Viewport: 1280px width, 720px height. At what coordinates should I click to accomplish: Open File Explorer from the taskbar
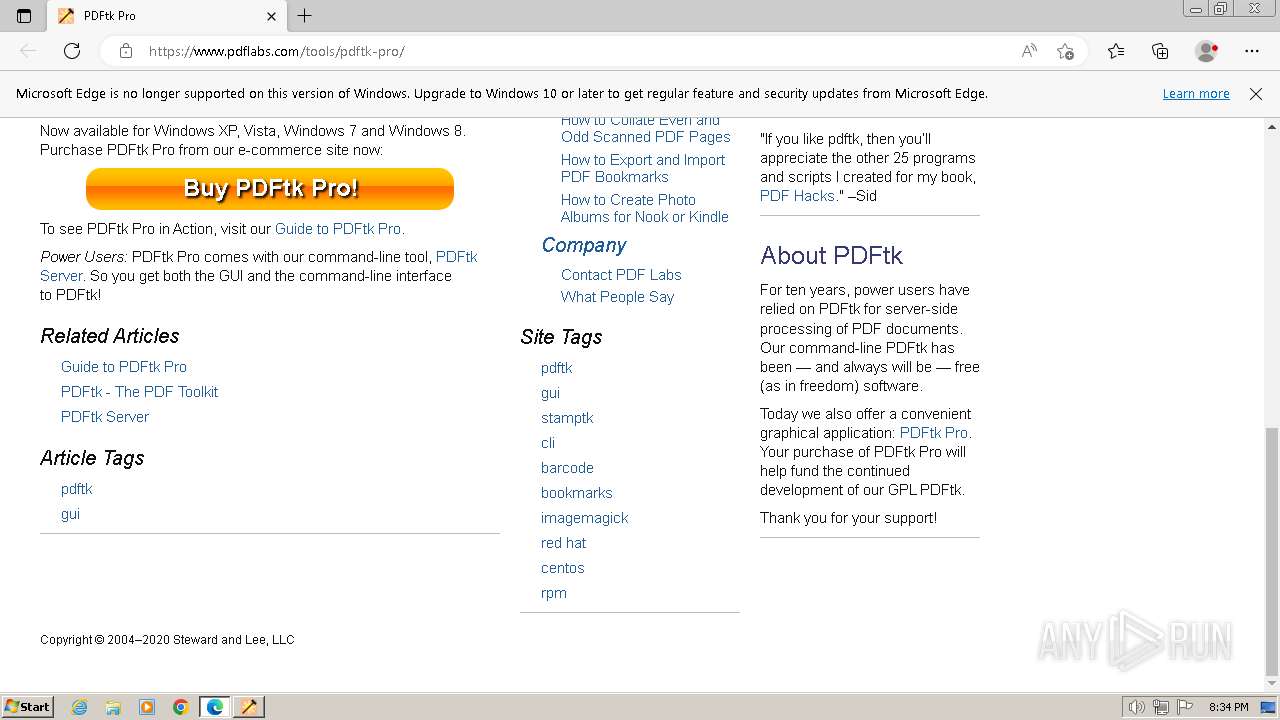113,707
